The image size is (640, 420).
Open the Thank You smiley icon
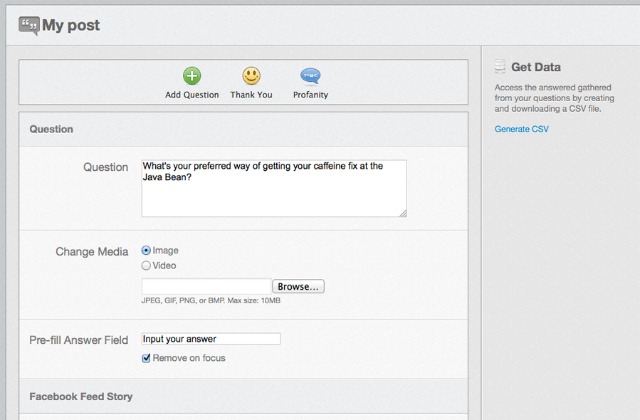251,76
